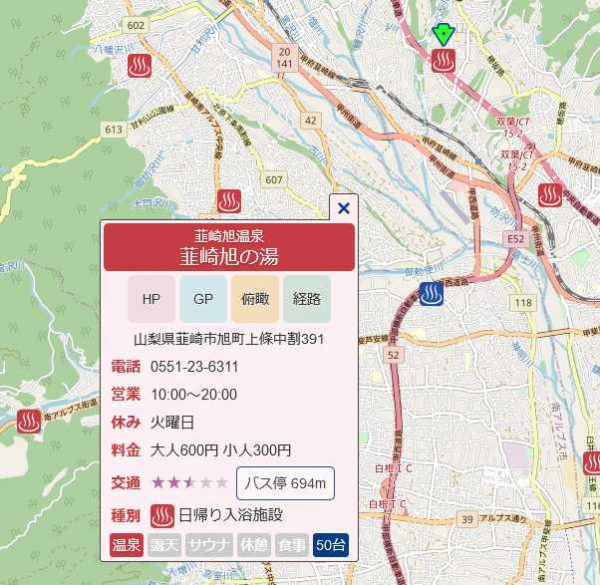Open the onsen marker just above the popup
The width and height of the screenshot is (600, 585).
pos(230,201)
